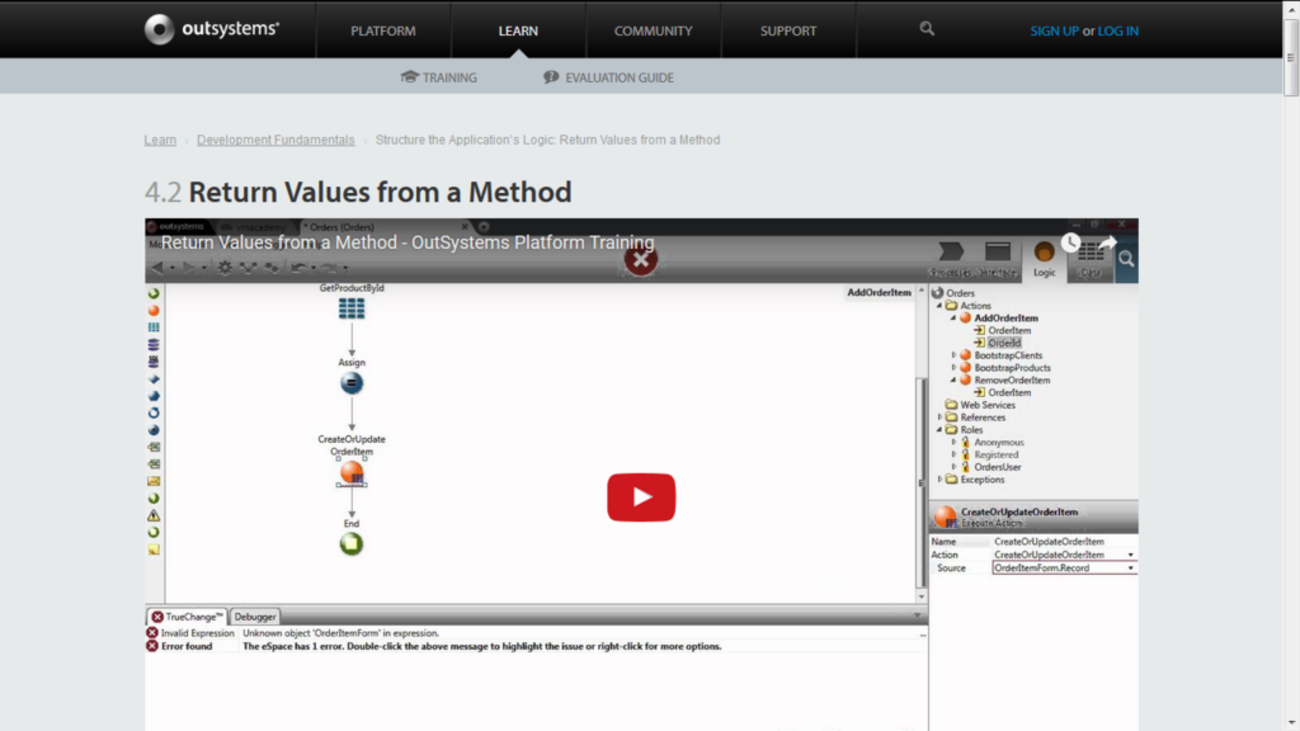This screenshot has height=731, width=1300.
Task: Switch to the Logic tab
Action: [1044, 259]
